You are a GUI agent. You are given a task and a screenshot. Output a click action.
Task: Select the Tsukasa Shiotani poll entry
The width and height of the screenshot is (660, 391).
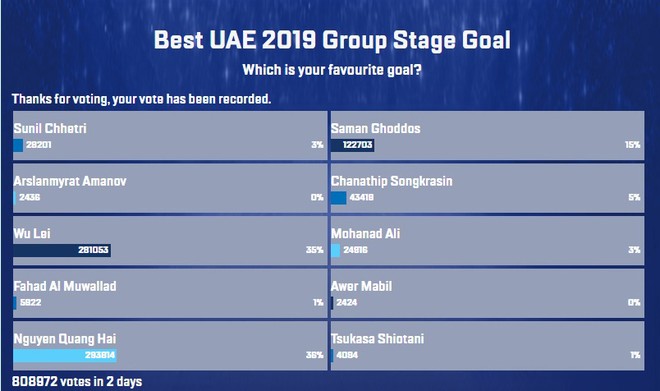487,346
